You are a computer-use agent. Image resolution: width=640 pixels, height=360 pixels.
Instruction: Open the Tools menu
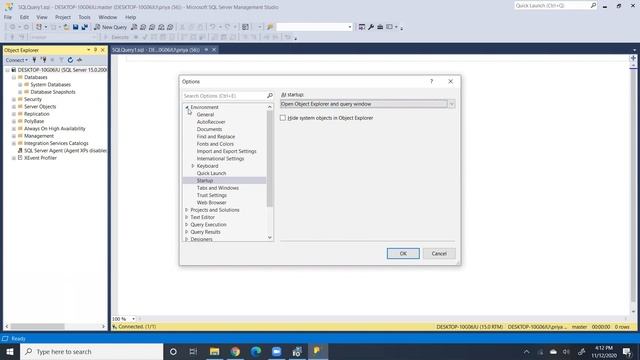84,17
